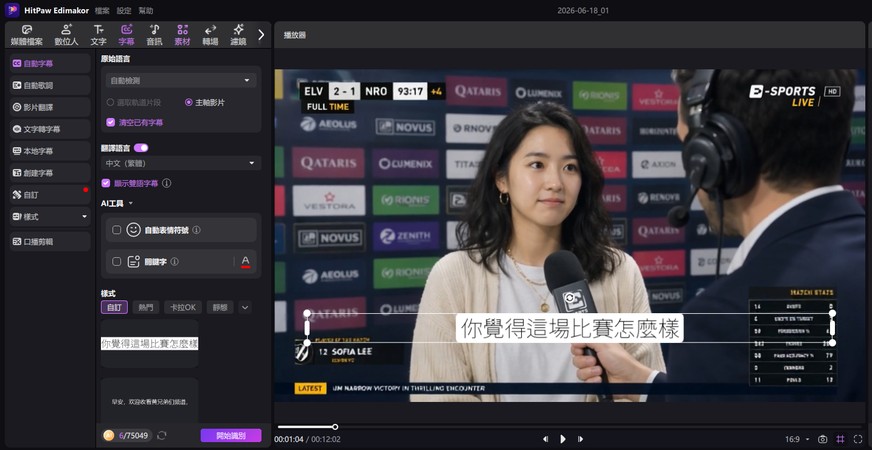Open the 16:9 aspect ratio dropdown

click(797, 439)
